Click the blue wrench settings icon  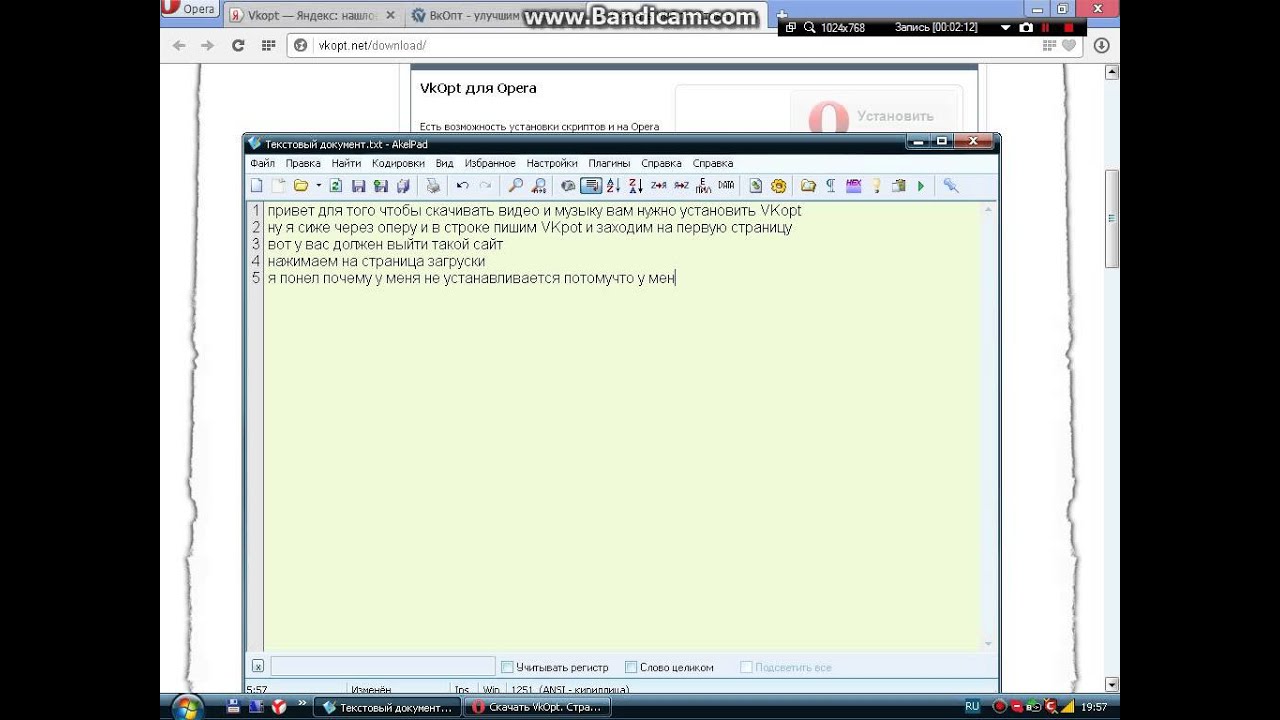pos(950,185)
